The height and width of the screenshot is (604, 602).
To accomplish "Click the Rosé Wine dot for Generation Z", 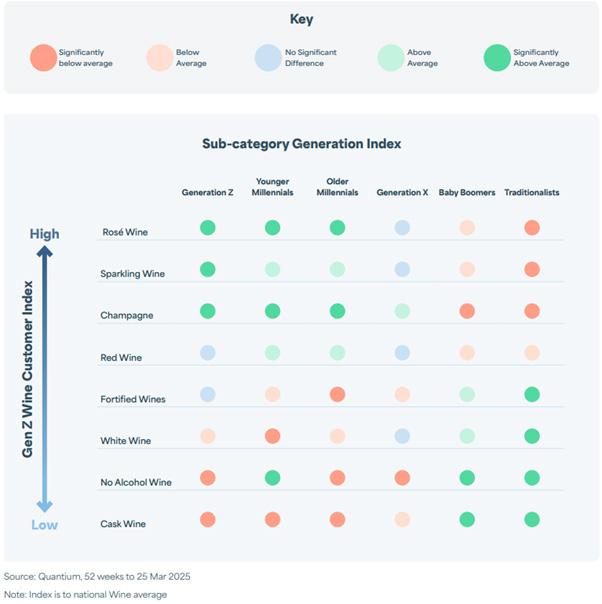I will 207,228.
